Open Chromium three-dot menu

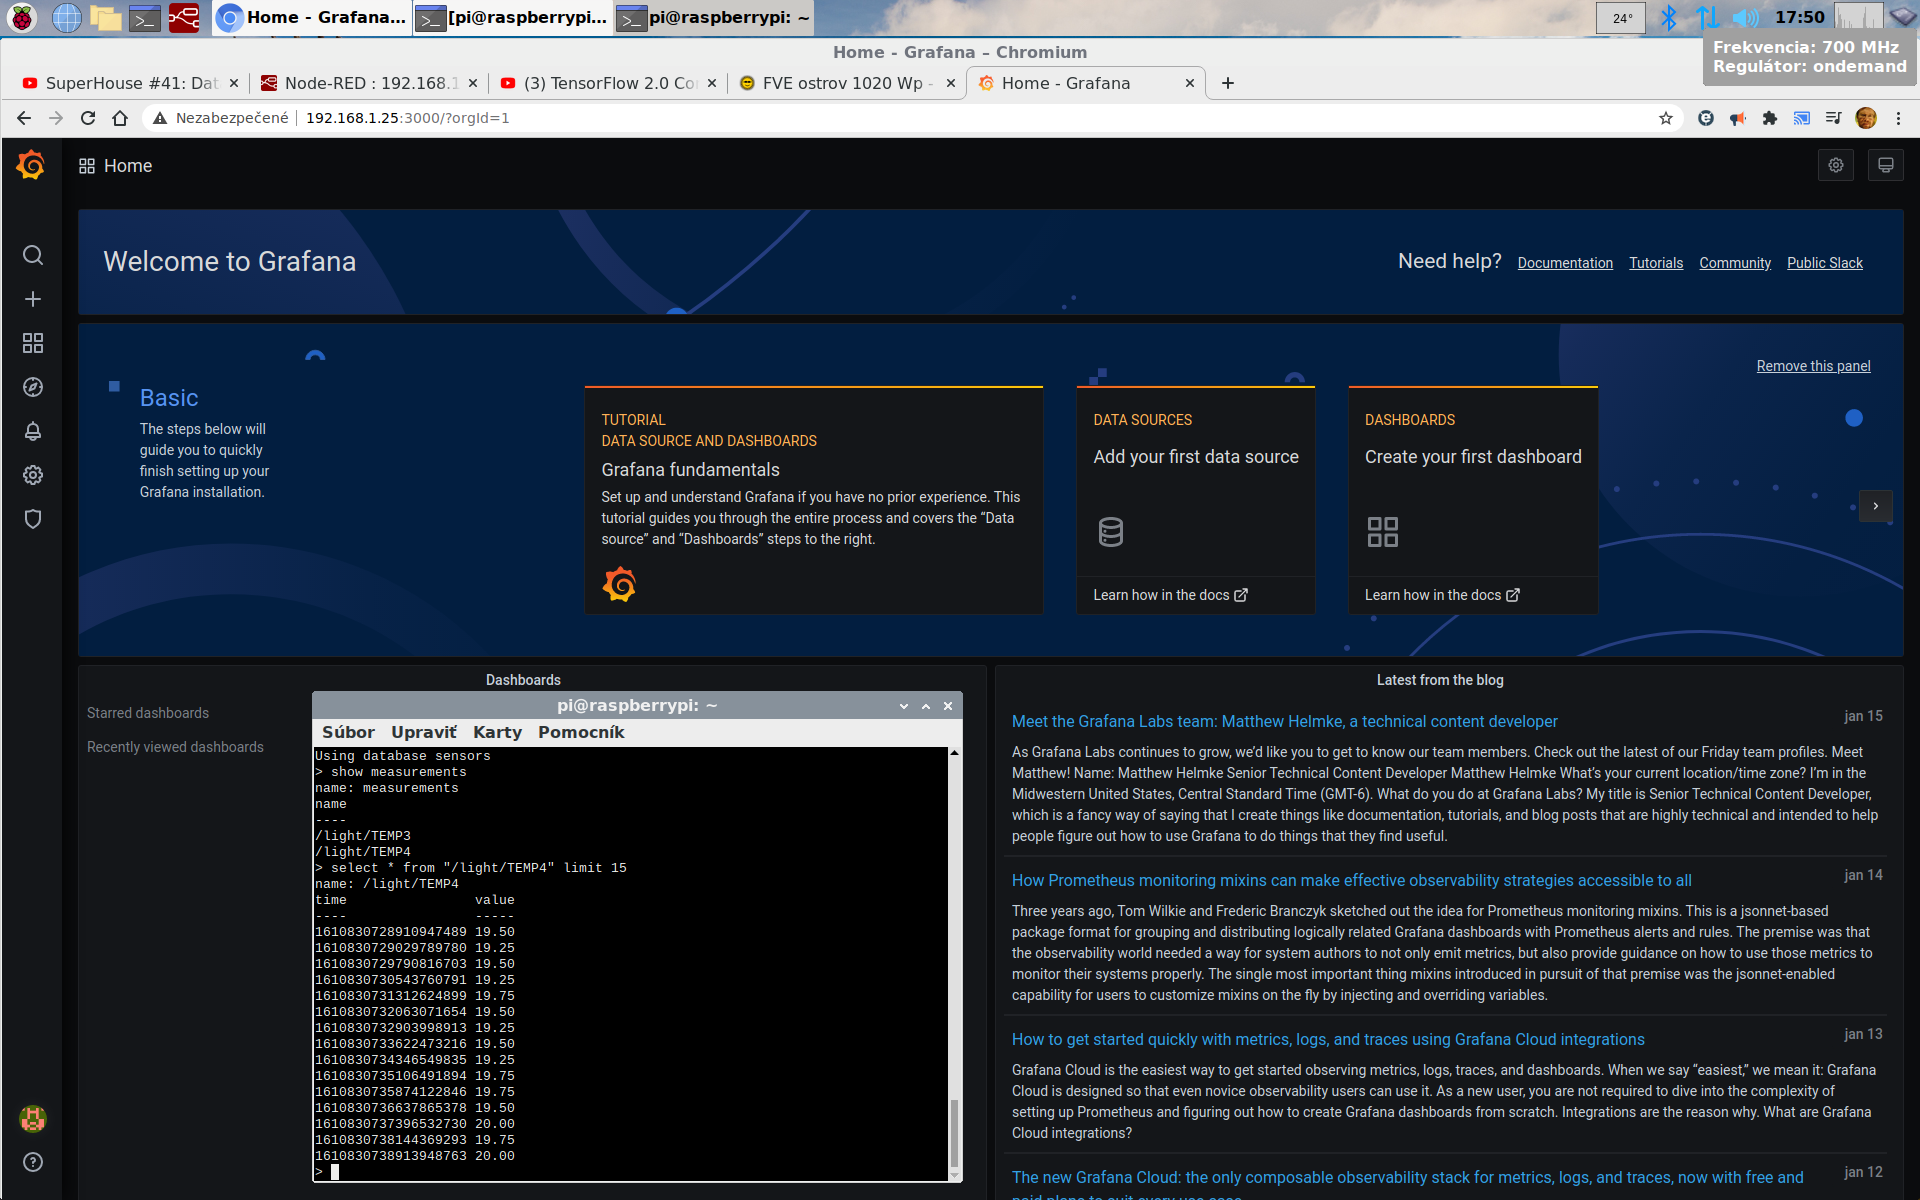coord(1898,118)
